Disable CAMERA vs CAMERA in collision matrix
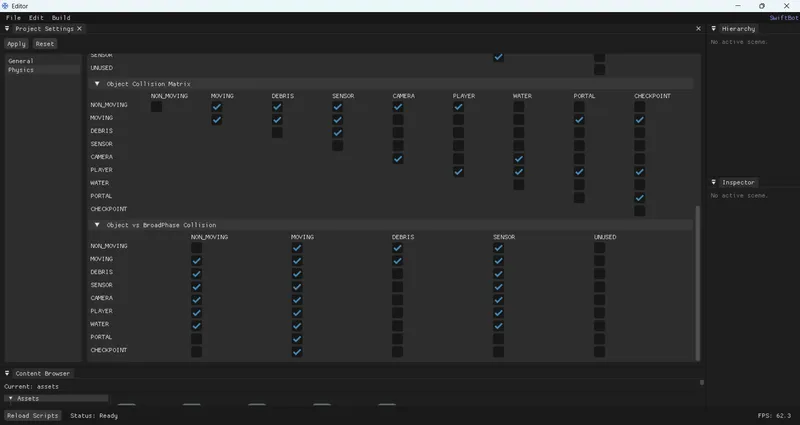Image resolution: width=800 pixels, height=425 pixels. [398, 159]
